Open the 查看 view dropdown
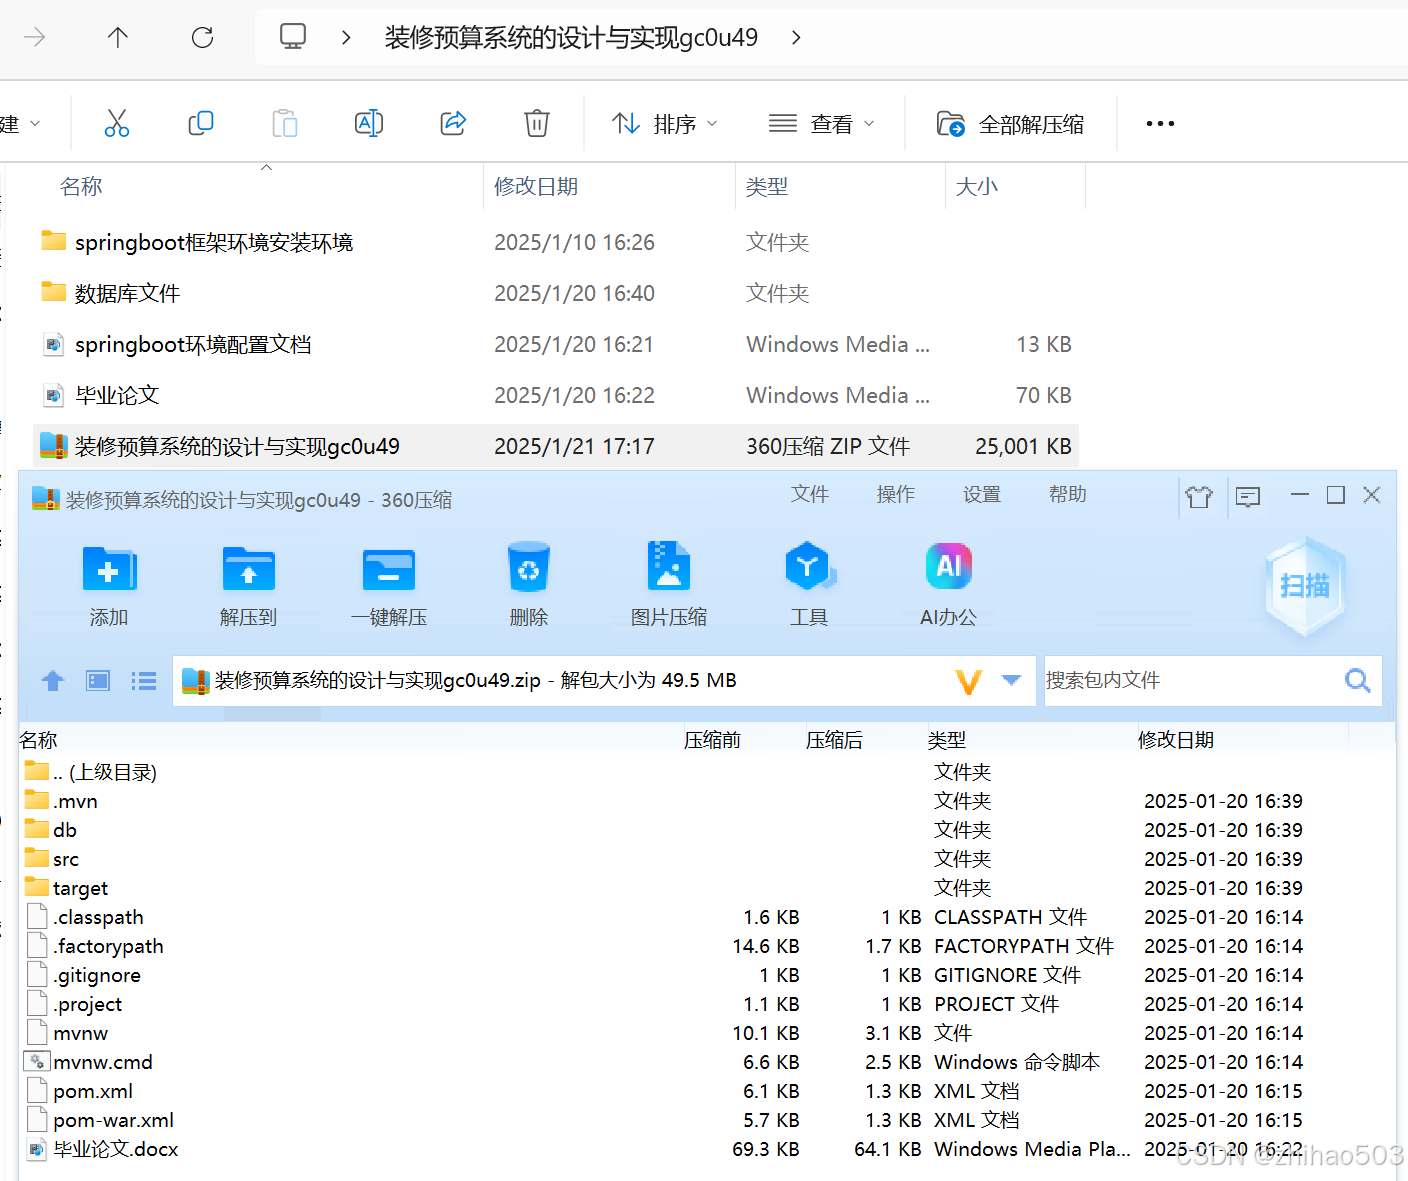1408x1181 pixels. [822, 124]
